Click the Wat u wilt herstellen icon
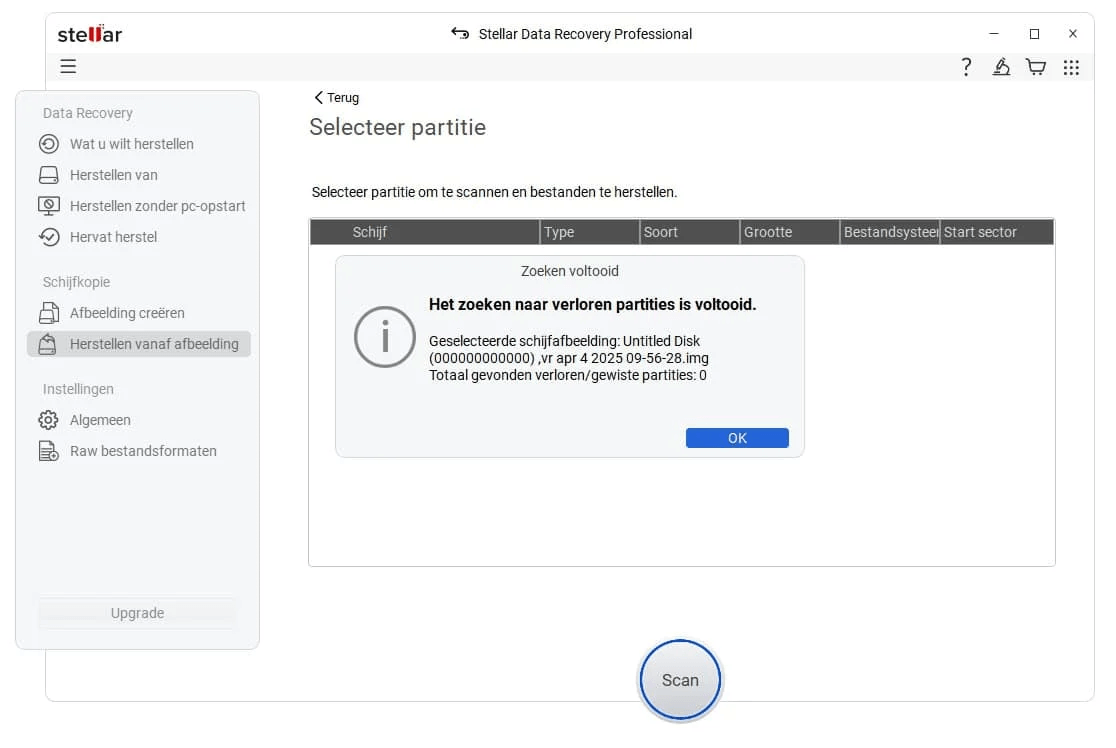1116x748 pixels. [x=48, y=144]
